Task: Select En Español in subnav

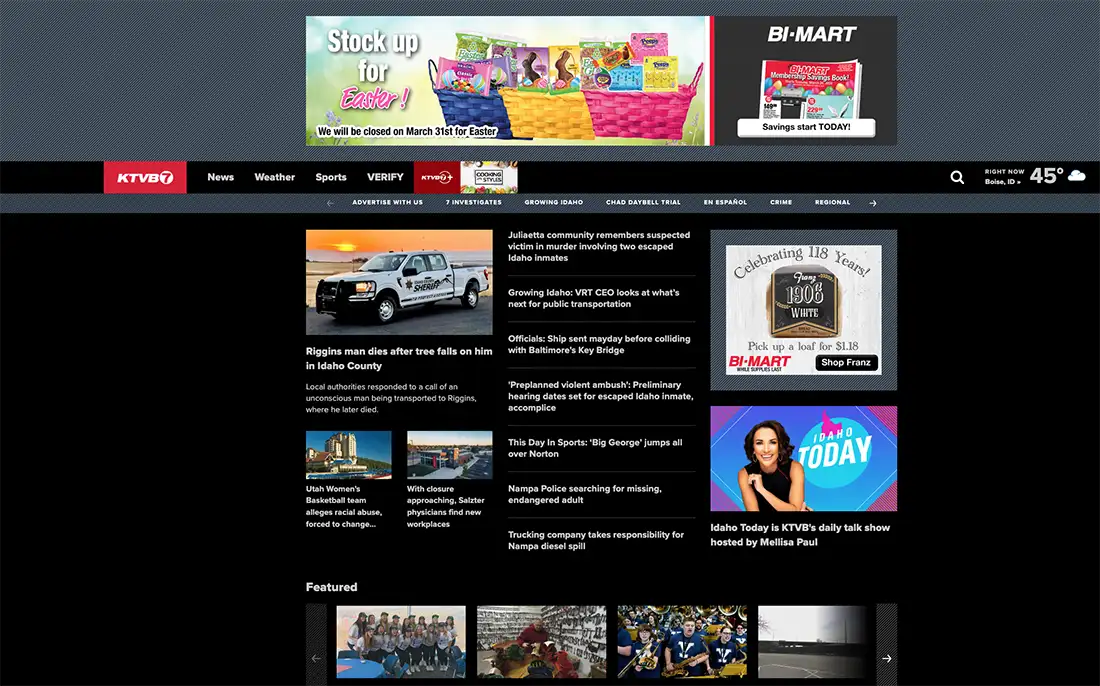Action: pos(725,203)
